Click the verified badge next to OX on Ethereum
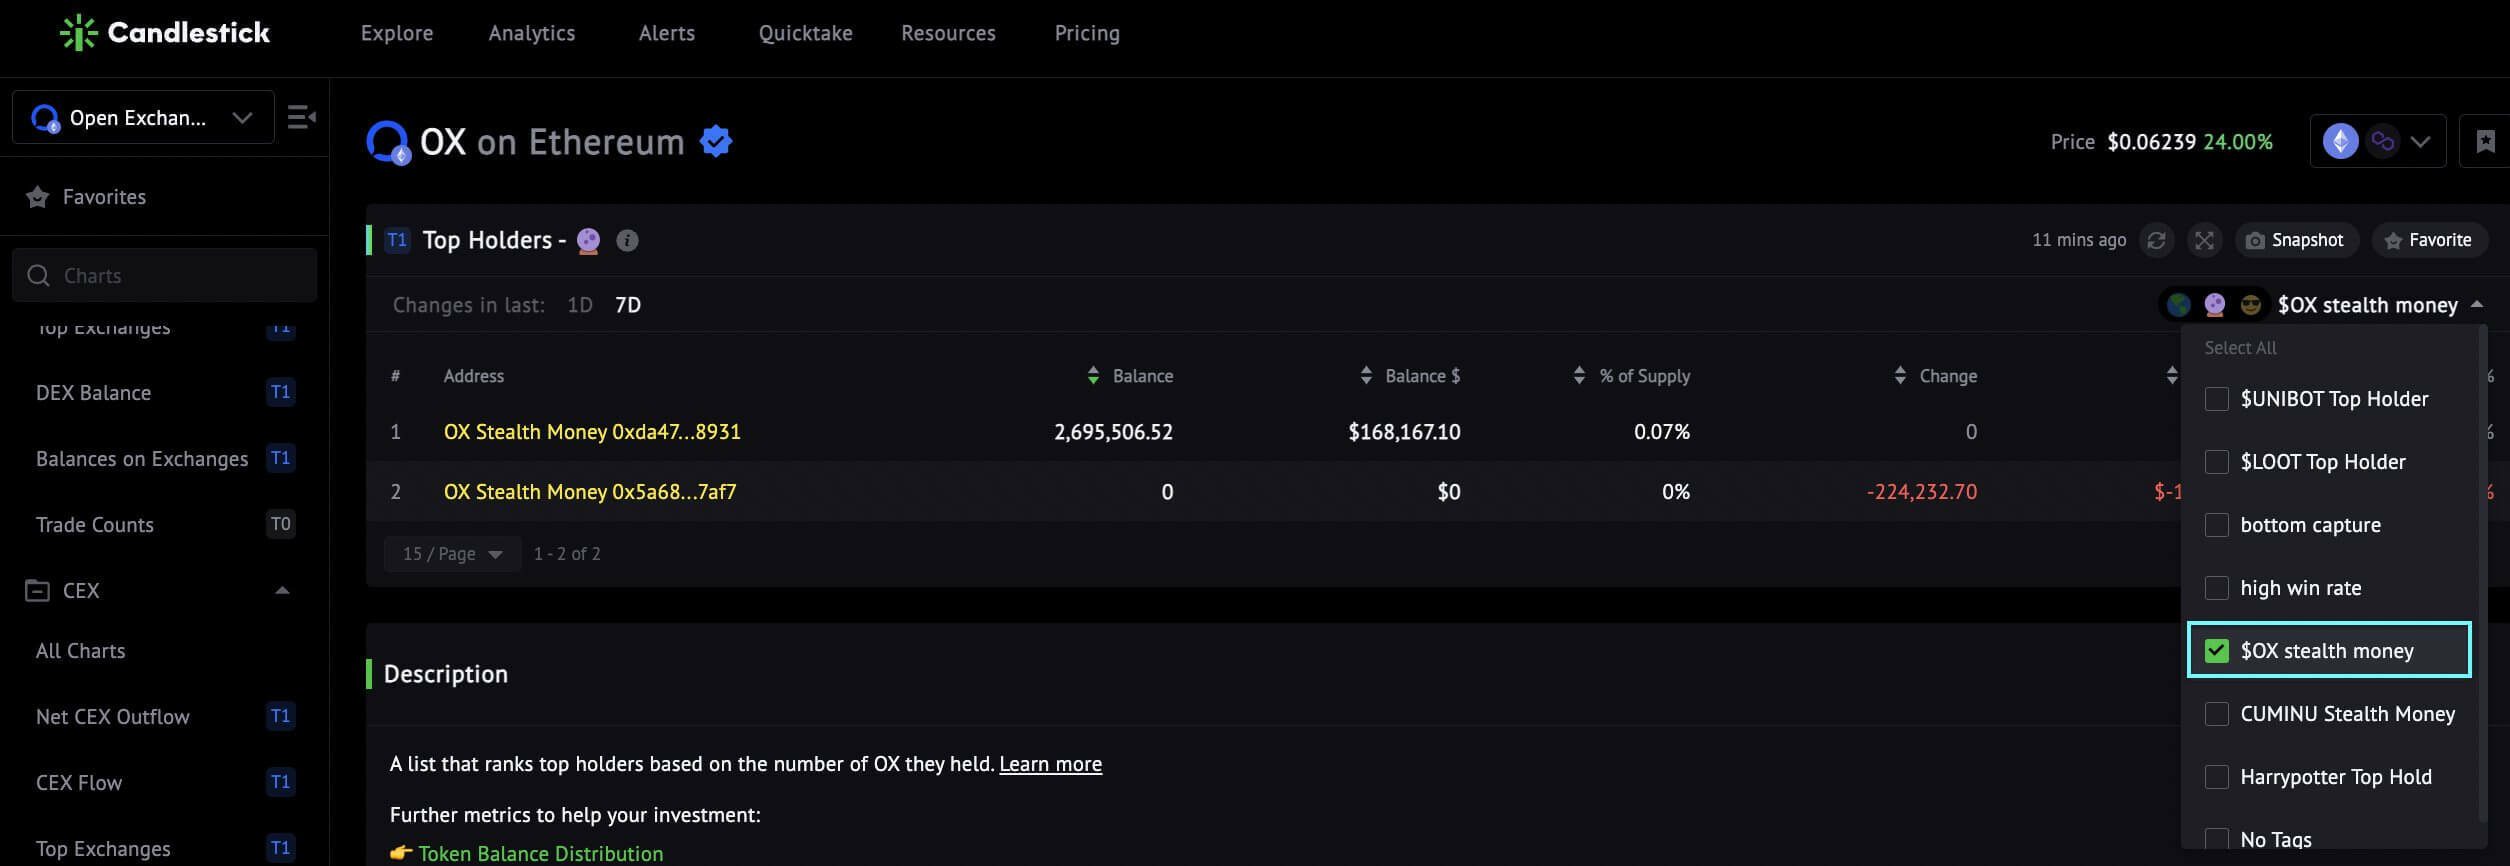 (716, 141)
